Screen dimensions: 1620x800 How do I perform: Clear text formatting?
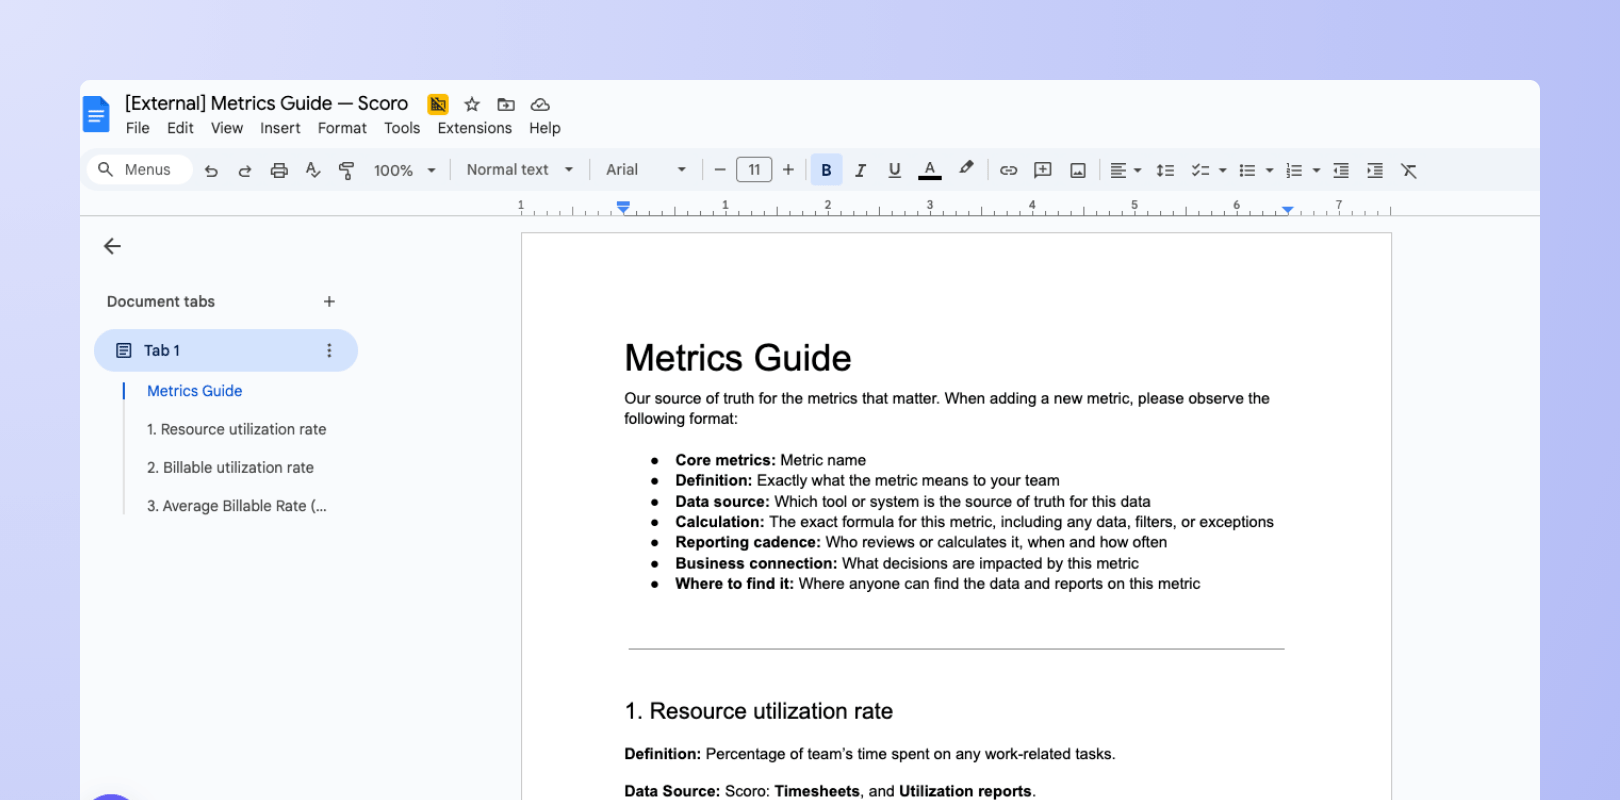(x=1409, y=170)
